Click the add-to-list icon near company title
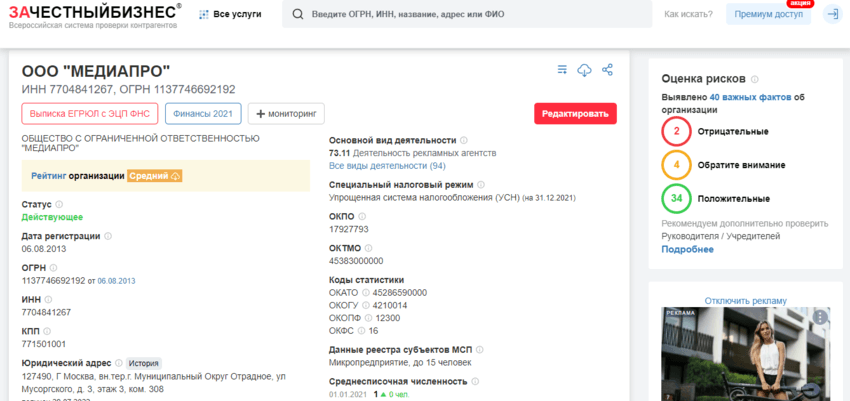The image size is (850, 401). tap(563, 69)
